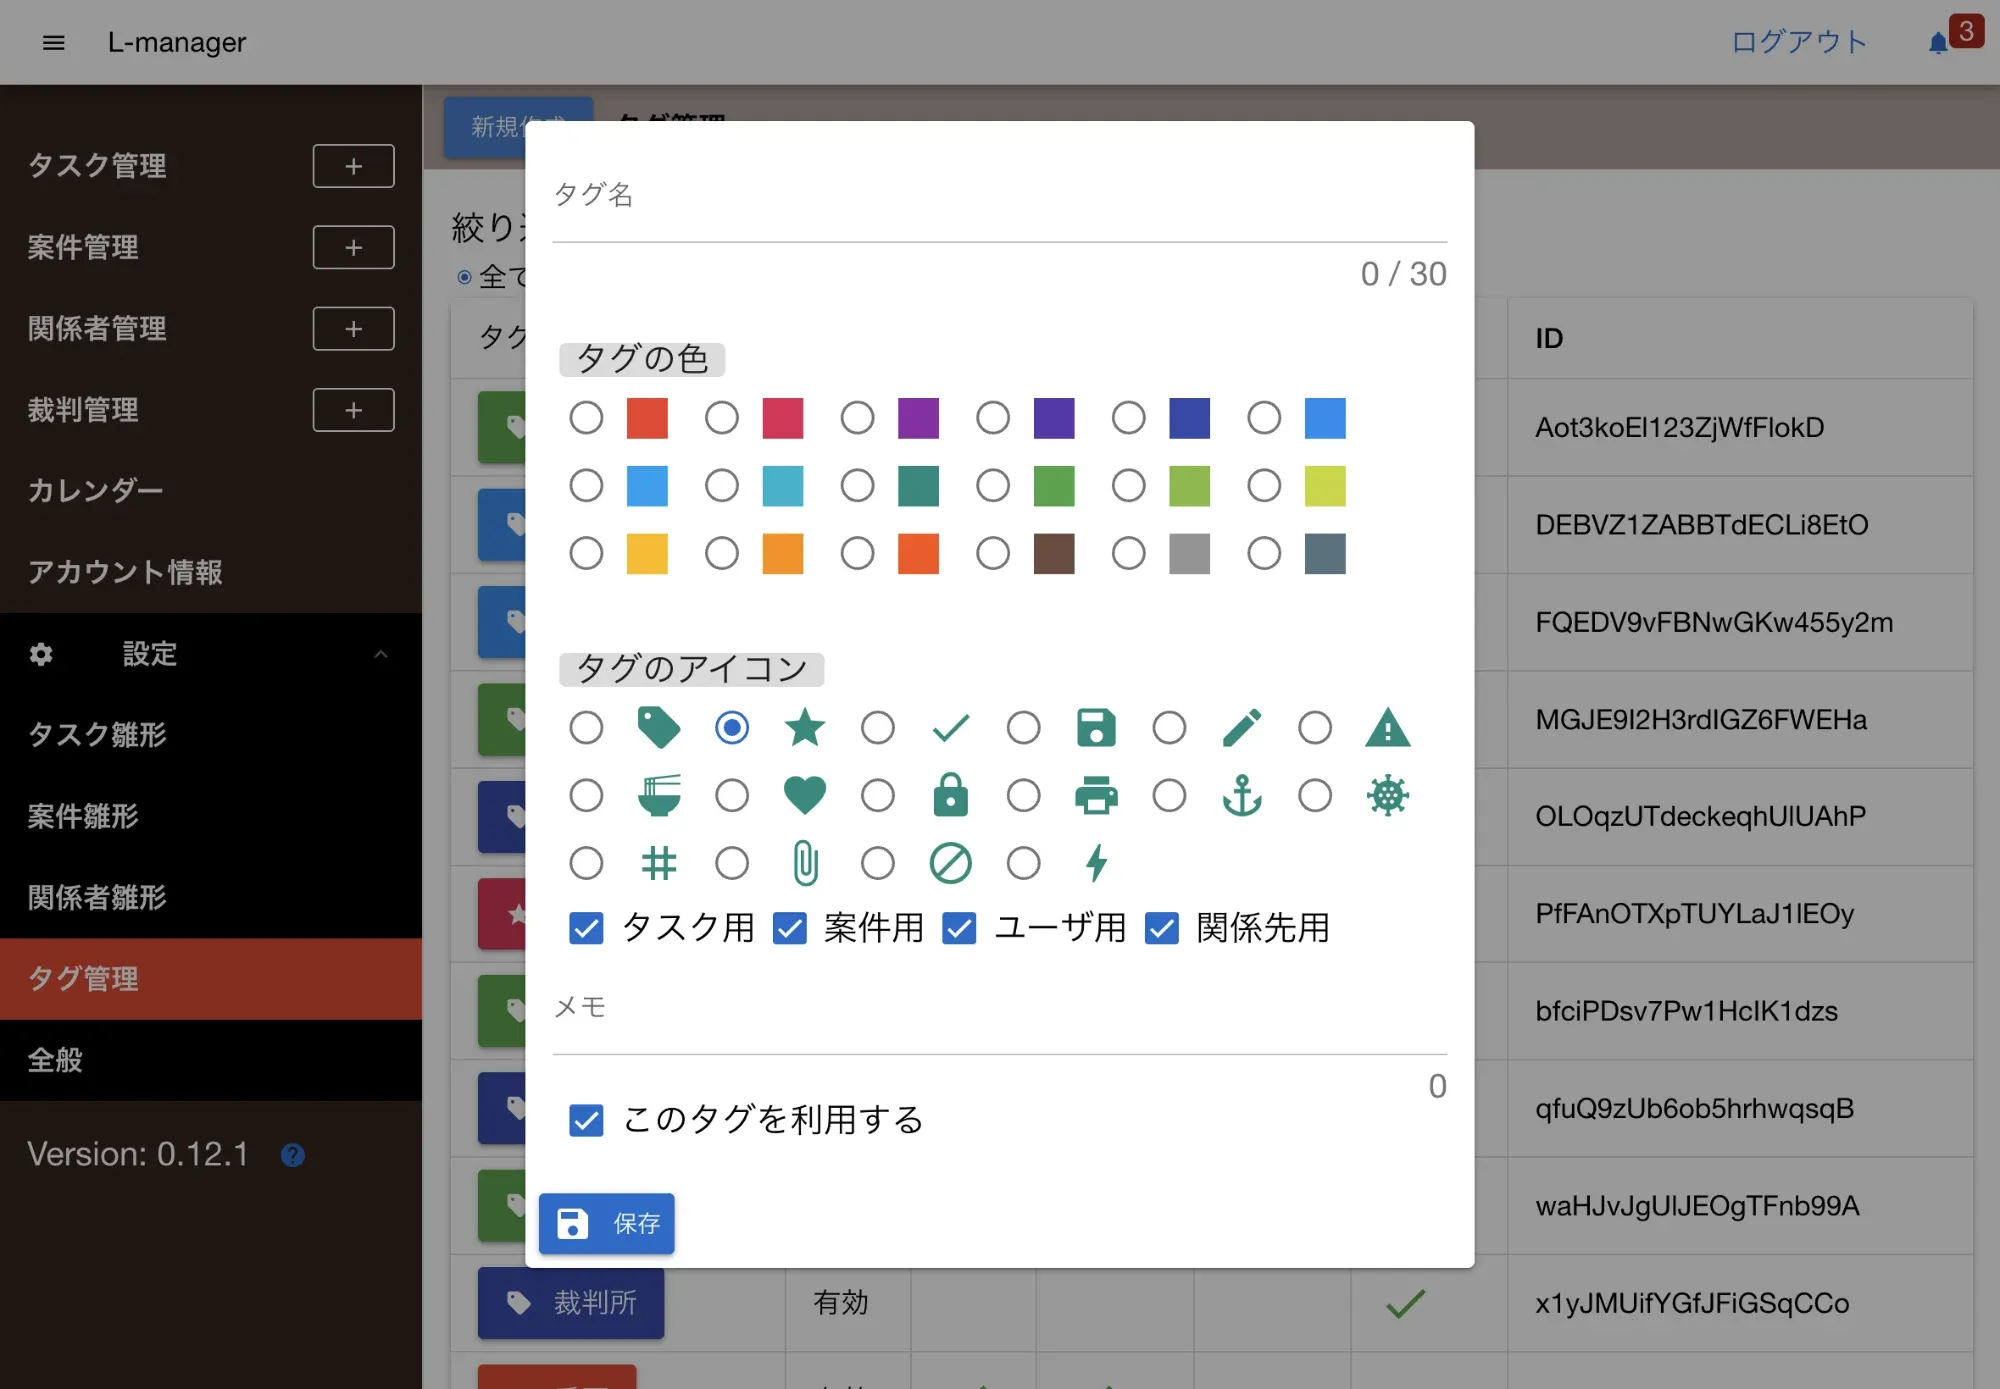
Task: Collapse the 設定 sidebar section
Action: point(380,654)
